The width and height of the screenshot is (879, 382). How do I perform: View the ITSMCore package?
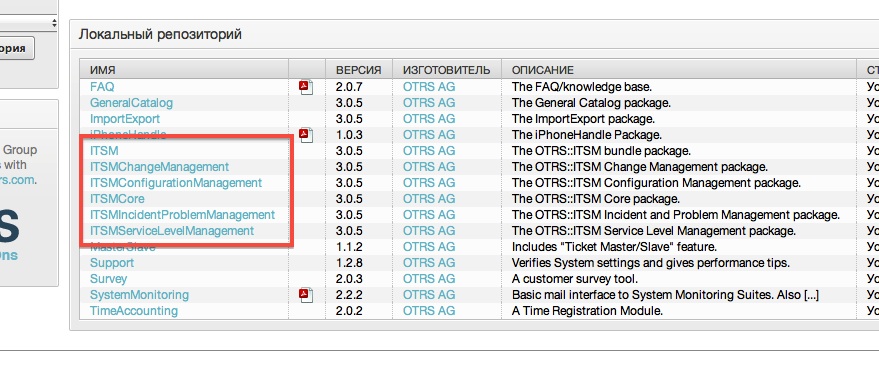(117, 199)
